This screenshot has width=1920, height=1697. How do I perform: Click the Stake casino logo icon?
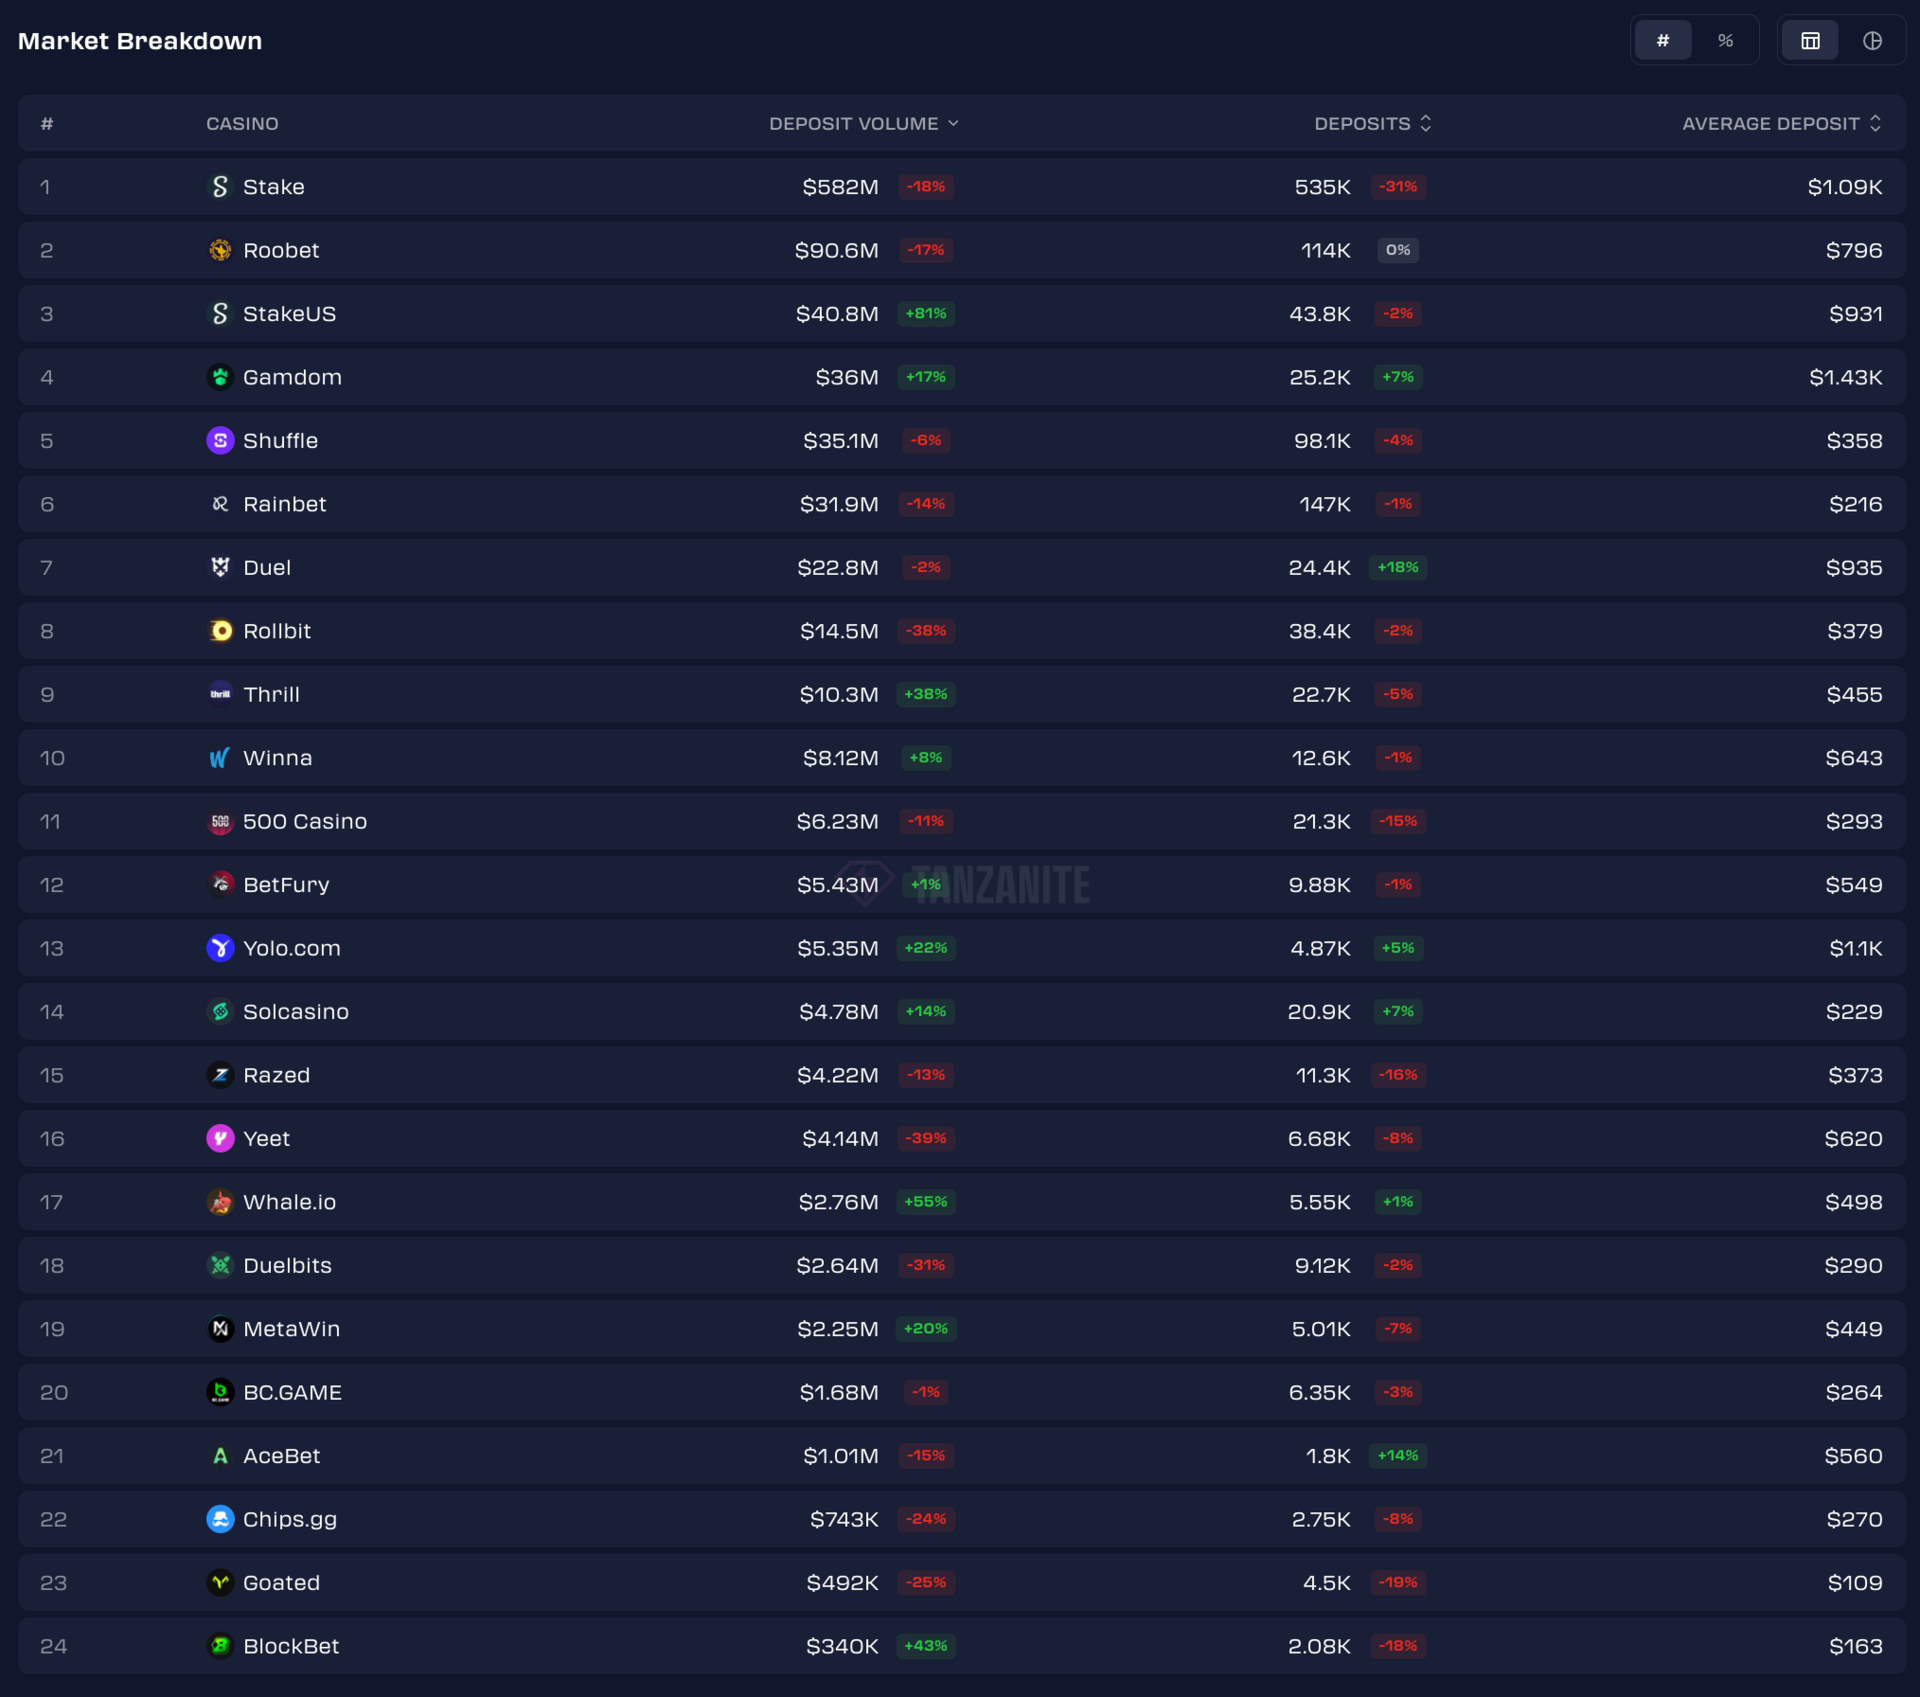point(220,187)
